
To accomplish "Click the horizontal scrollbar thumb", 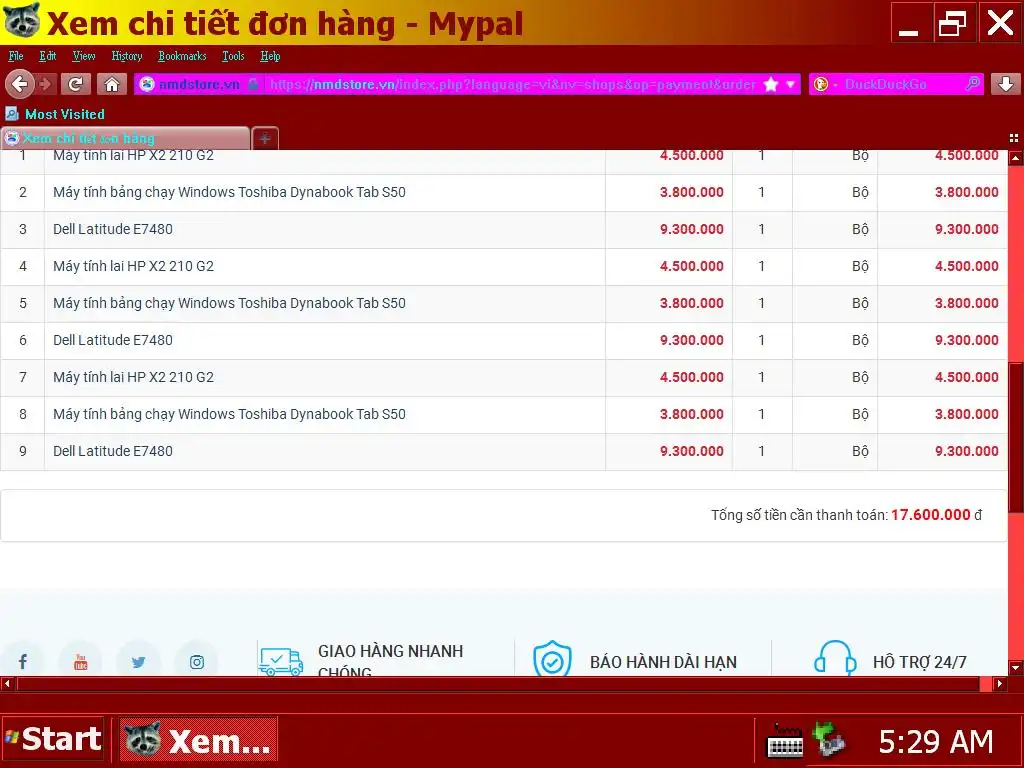I will point(498,684).
